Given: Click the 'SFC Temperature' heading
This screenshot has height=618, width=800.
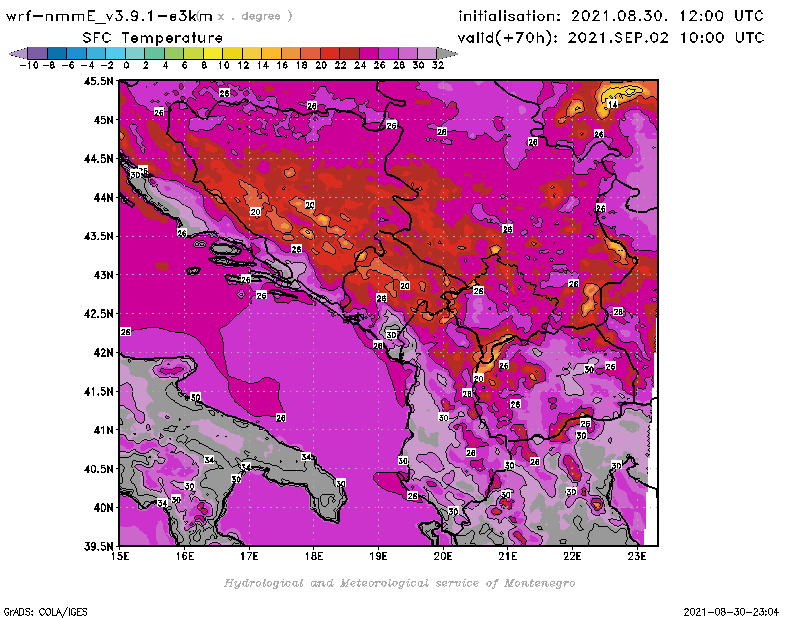Looking at the screenshot, I should [153, 38].
